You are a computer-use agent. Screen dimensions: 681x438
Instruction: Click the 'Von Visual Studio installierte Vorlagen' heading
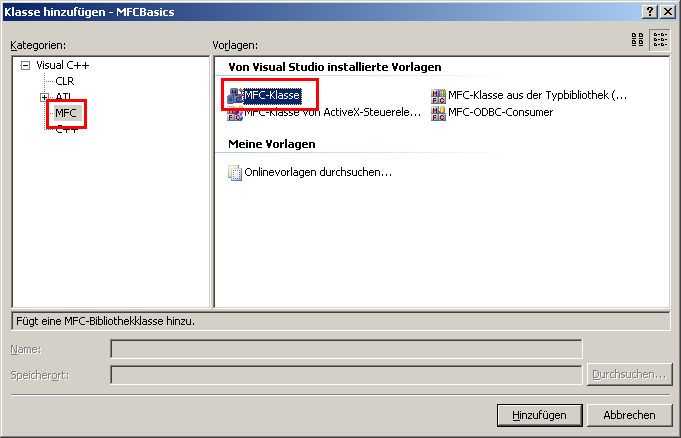tap(334, 67)
